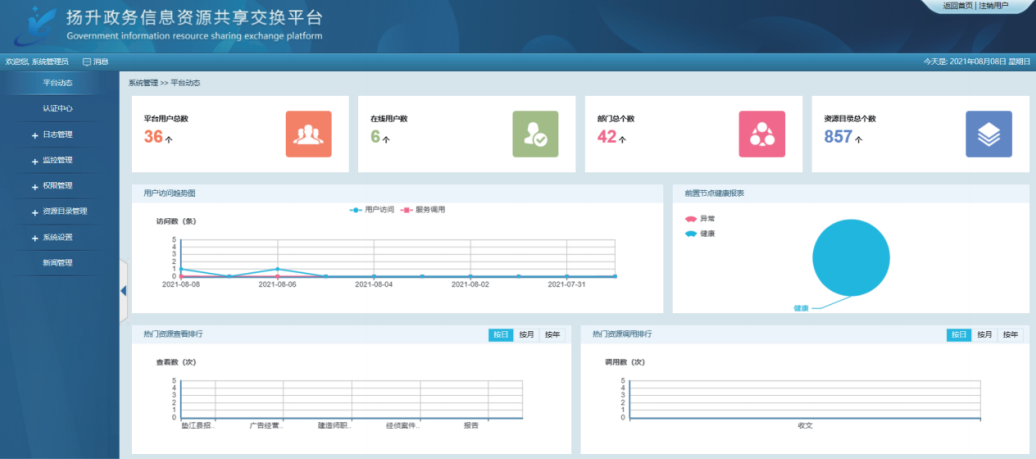This screenshot has height=459, width=1036.
Task: Expand the 资源目录管理 menu
Action: 64,211
